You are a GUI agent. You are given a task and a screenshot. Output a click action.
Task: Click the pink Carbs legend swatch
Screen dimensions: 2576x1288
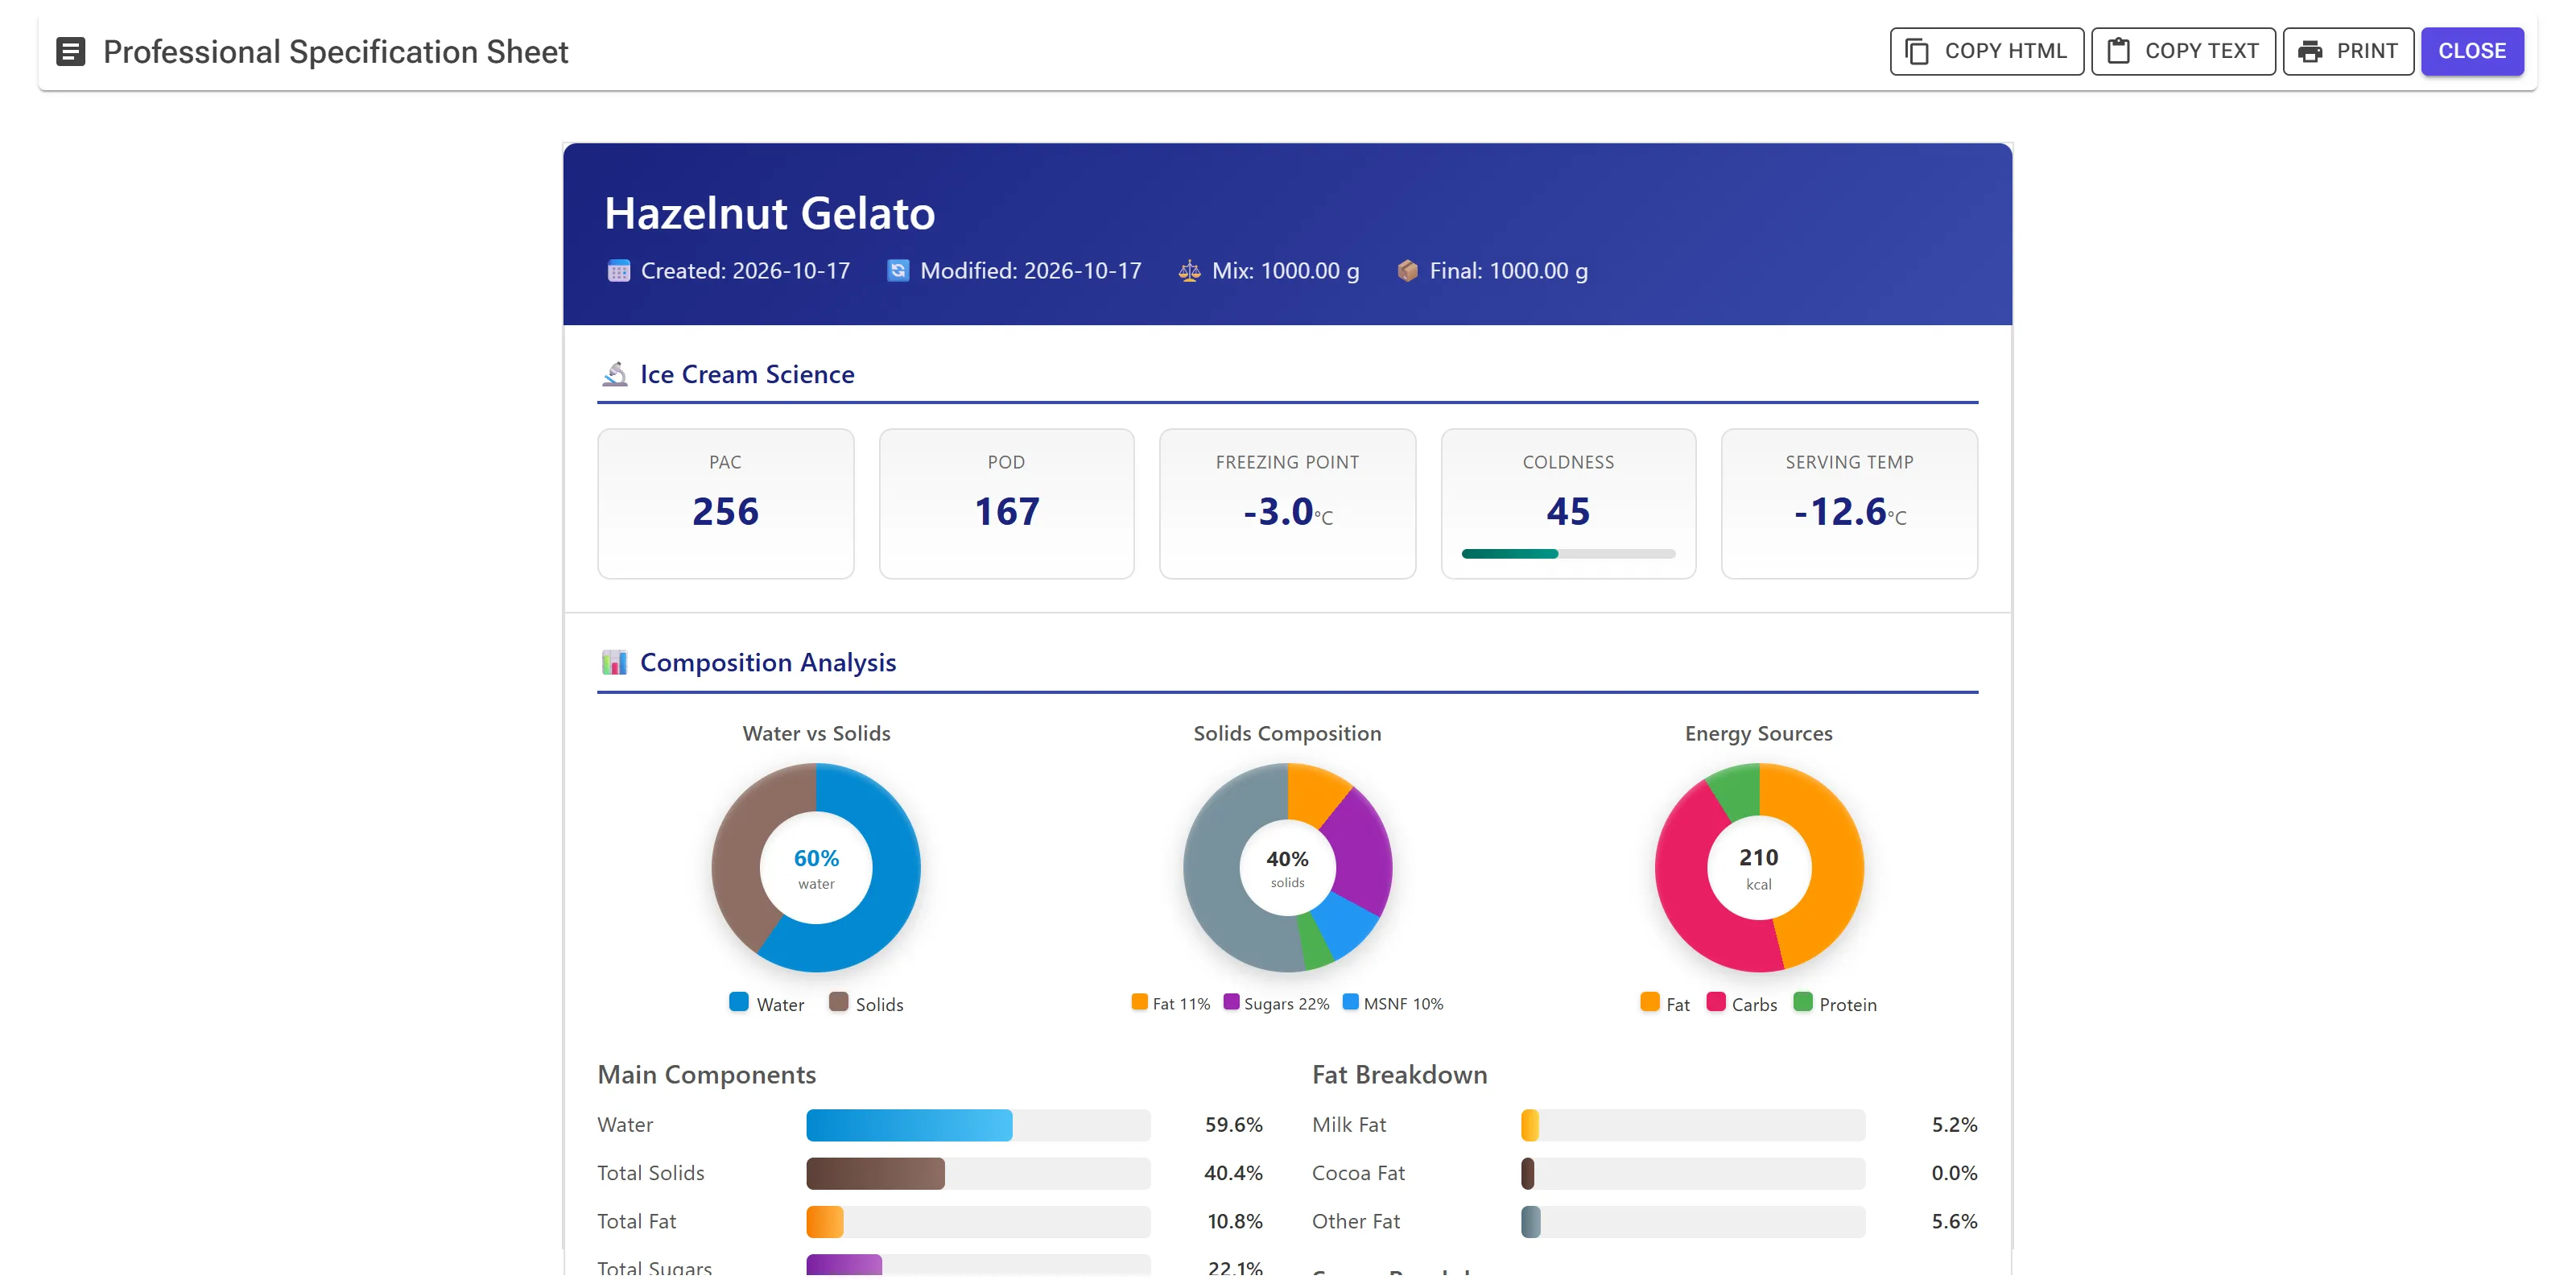pyautogui.click(x=1716, y=1002)
